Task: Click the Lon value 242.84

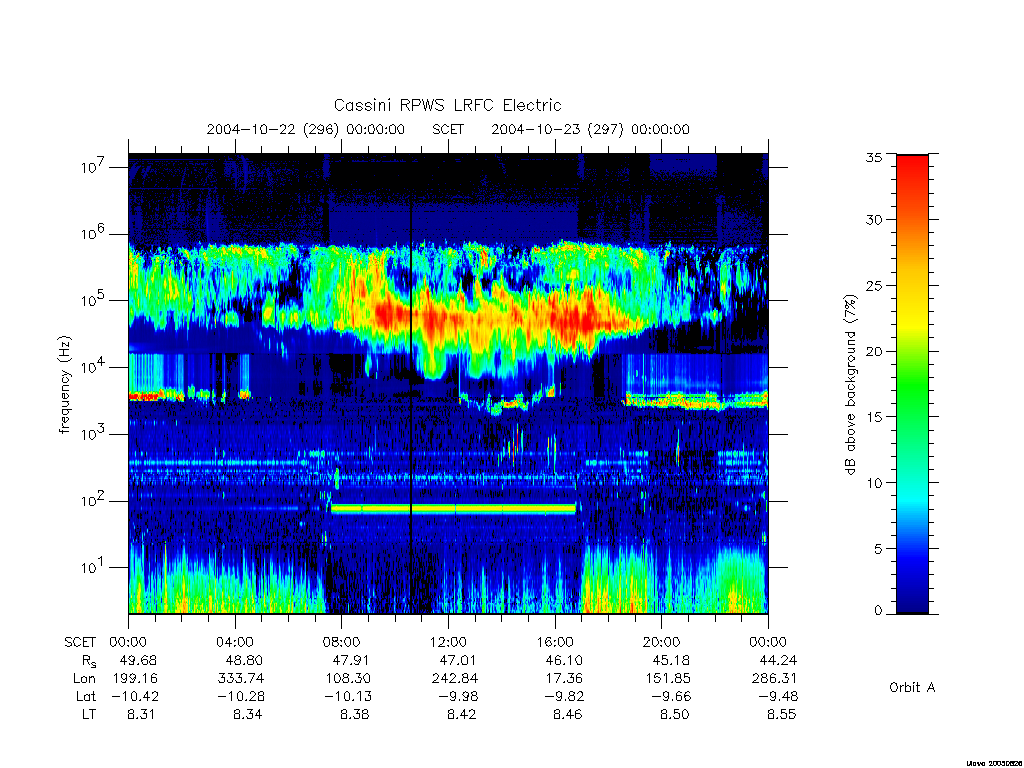Action: 455,678
